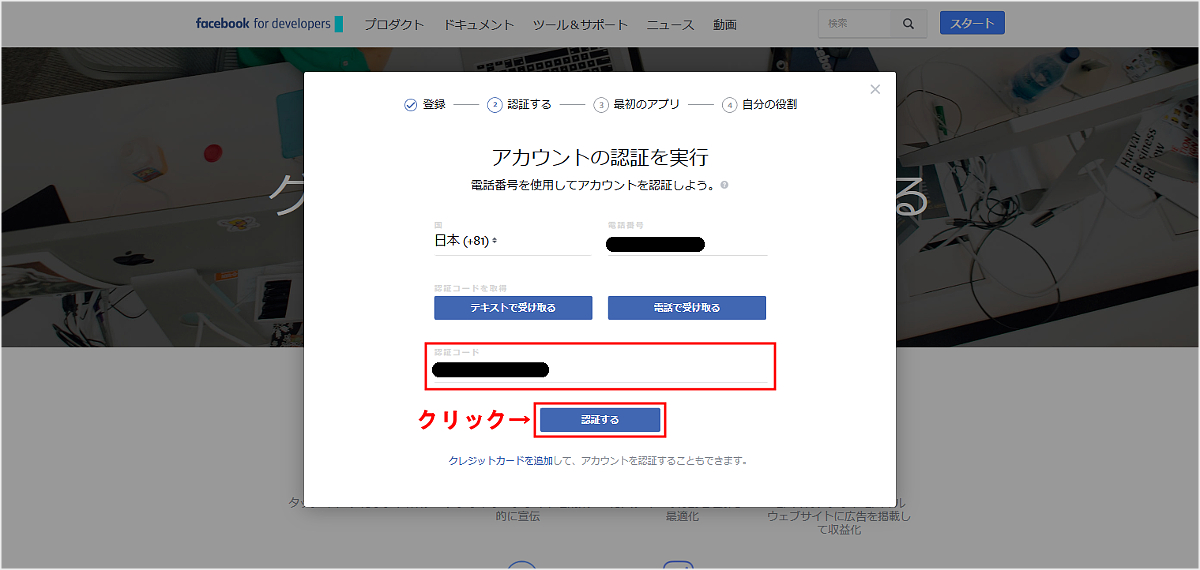
Task: Click the completed 登録 step checkmark
Action: click(410, 105)
